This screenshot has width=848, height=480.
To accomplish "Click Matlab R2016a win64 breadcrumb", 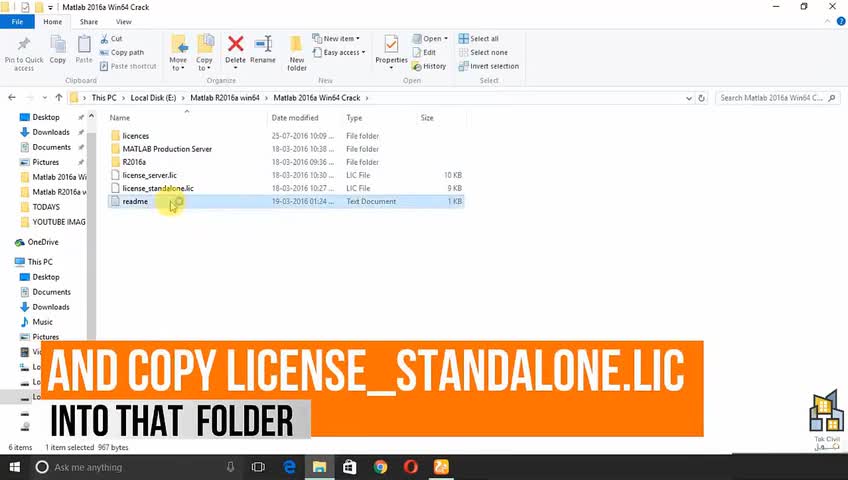I will tap(224, 98).
